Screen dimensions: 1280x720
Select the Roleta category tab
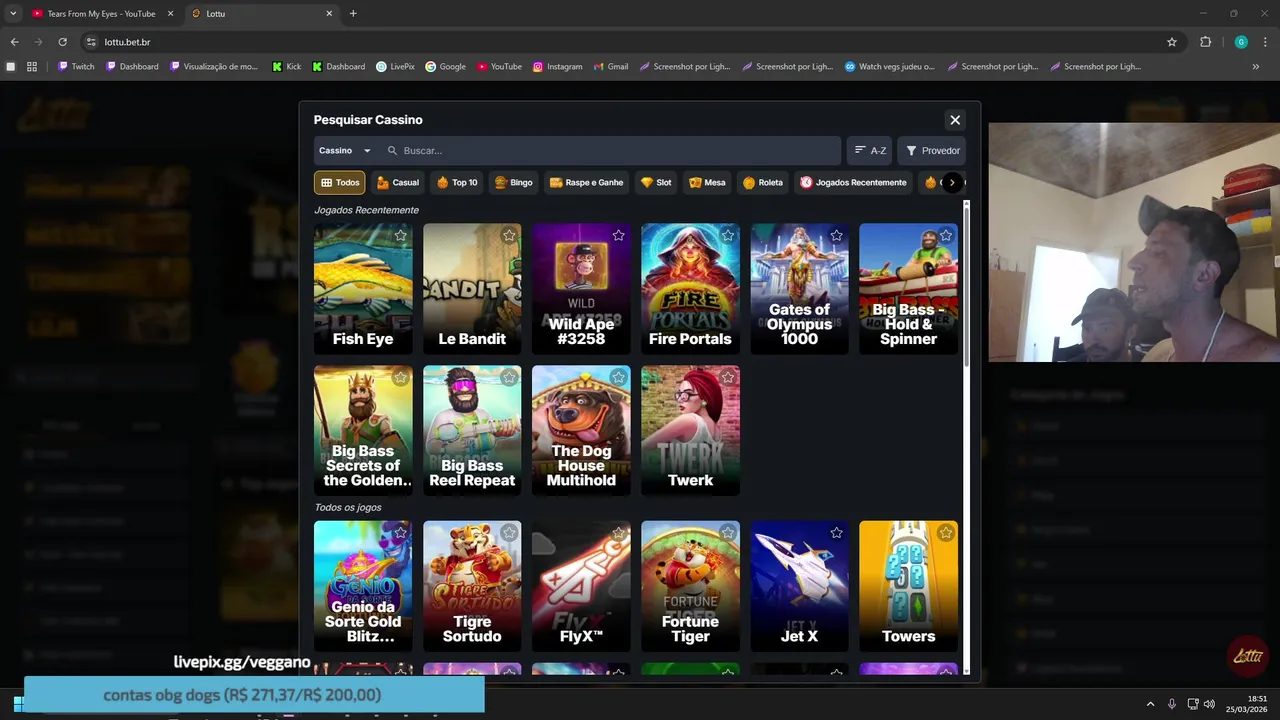[763, 183]
